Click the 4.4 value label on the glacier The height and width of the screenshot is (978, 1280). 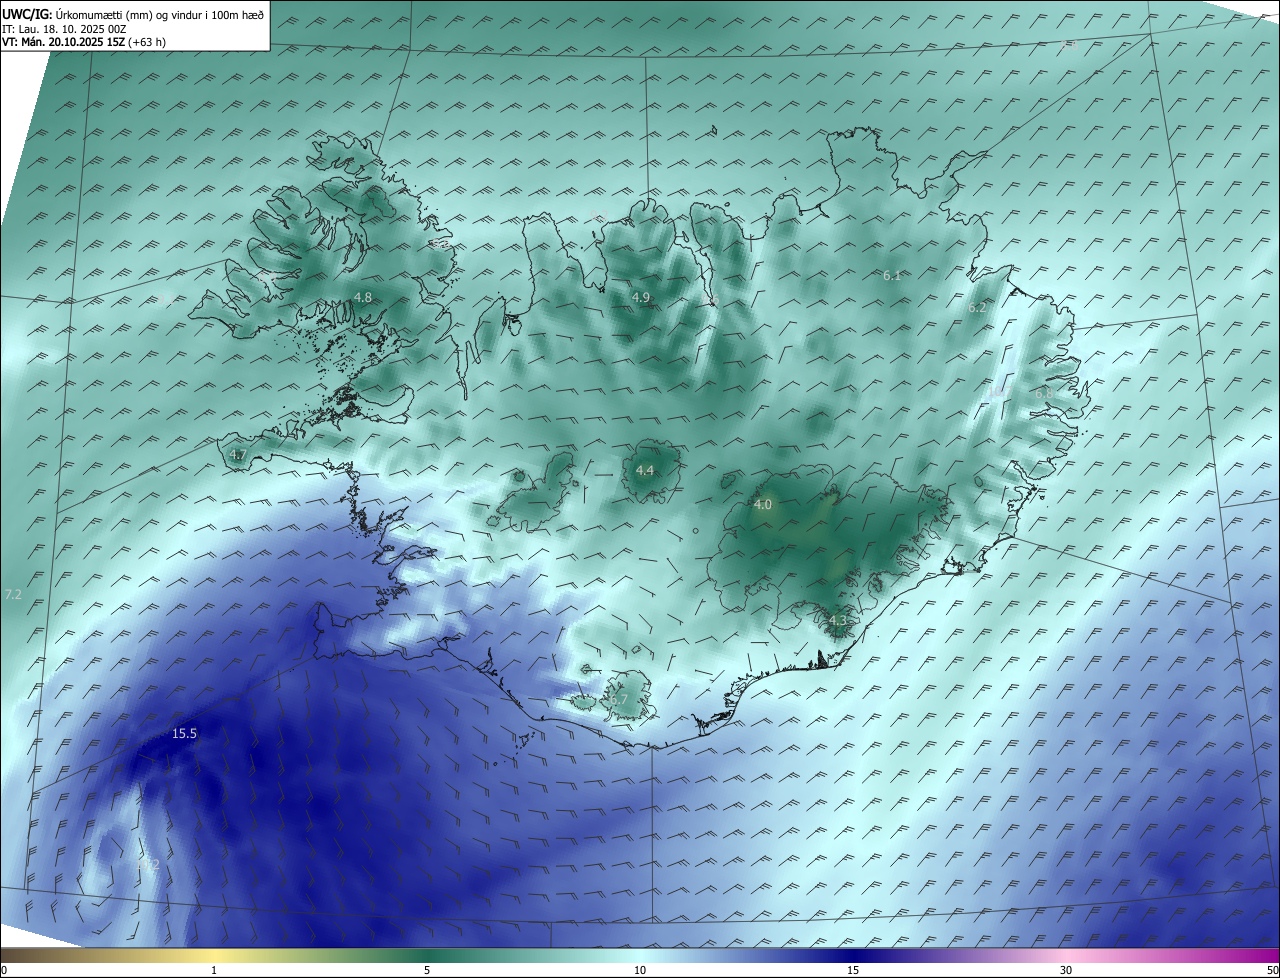tap(645, 470)
